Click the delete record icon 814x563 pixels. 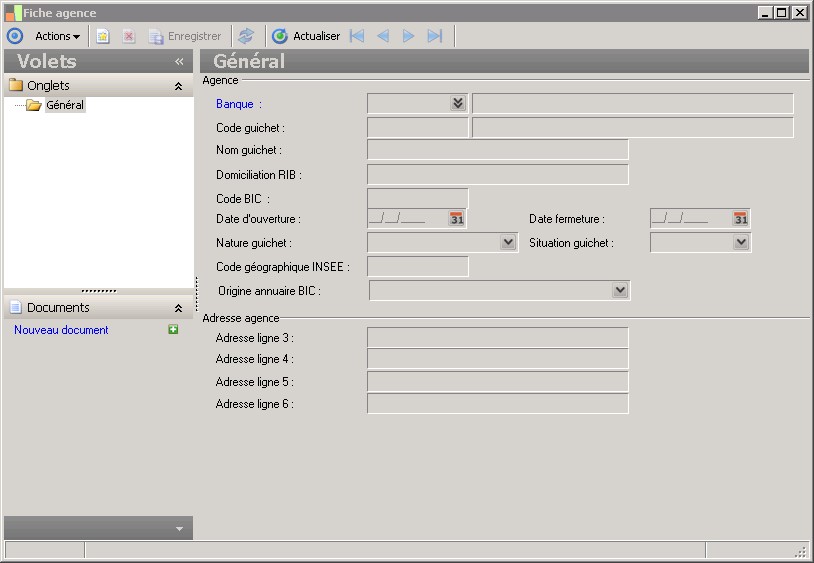(x=129, y=36)
